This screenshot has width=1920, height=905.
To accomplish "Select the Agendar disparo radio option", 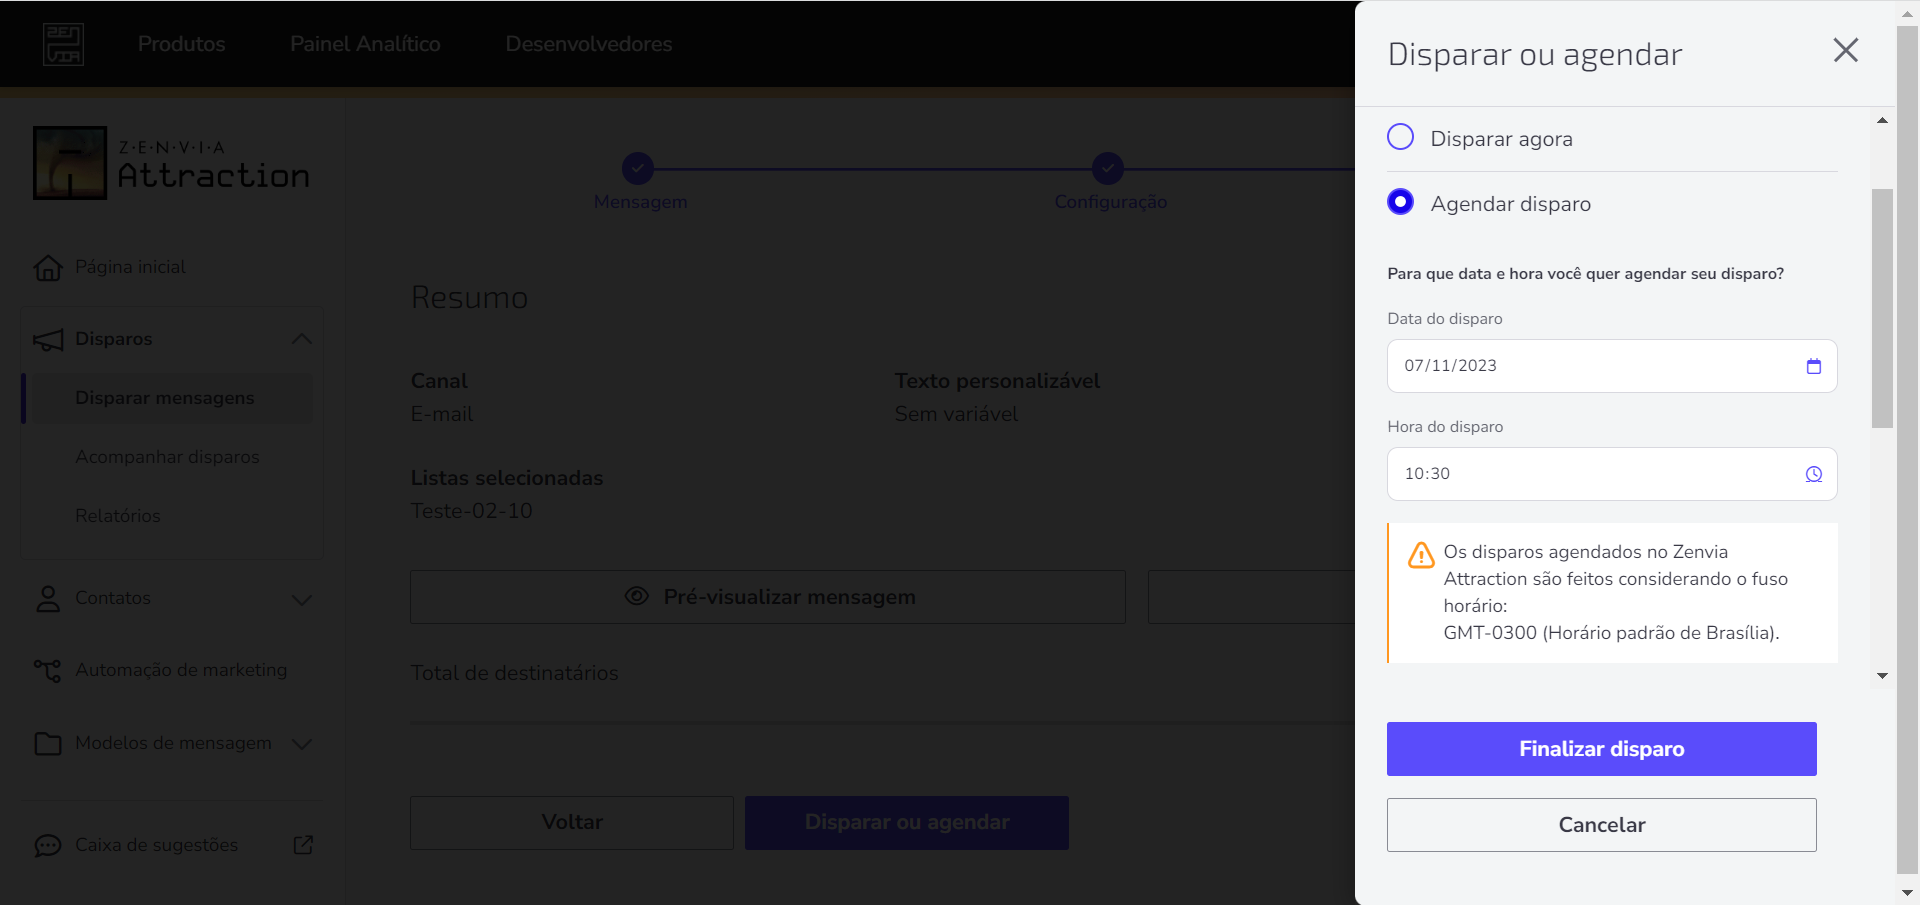I will [1400, 202].
